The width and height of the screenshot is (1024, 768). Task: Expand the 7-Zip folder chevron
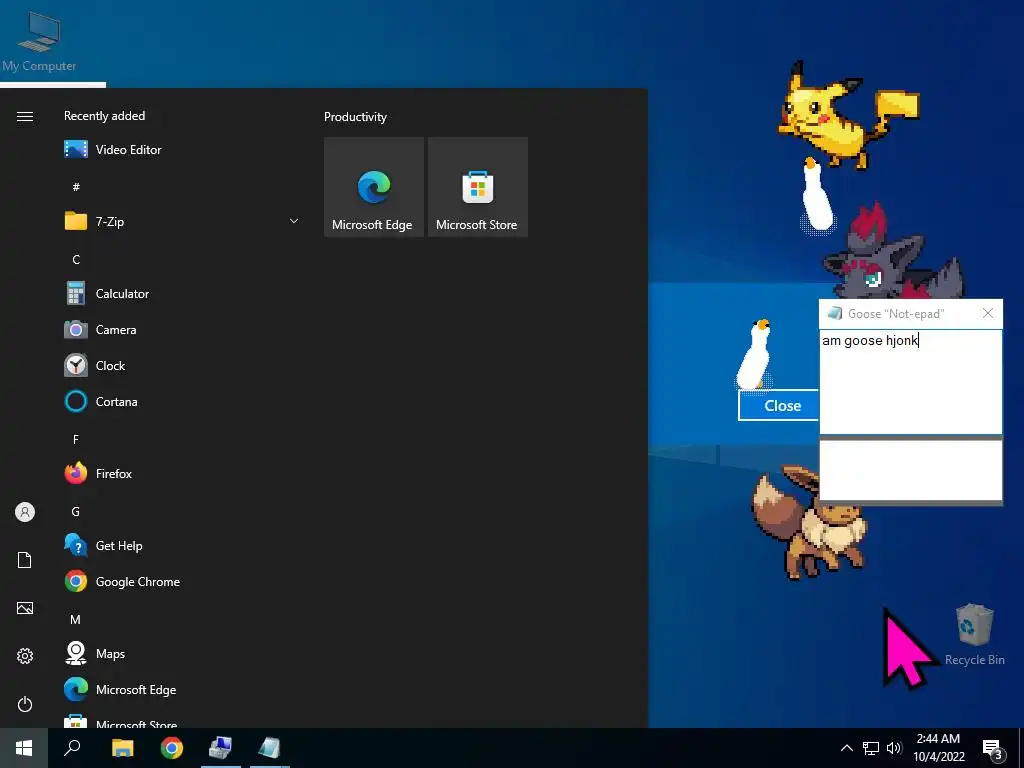[294, 221]
